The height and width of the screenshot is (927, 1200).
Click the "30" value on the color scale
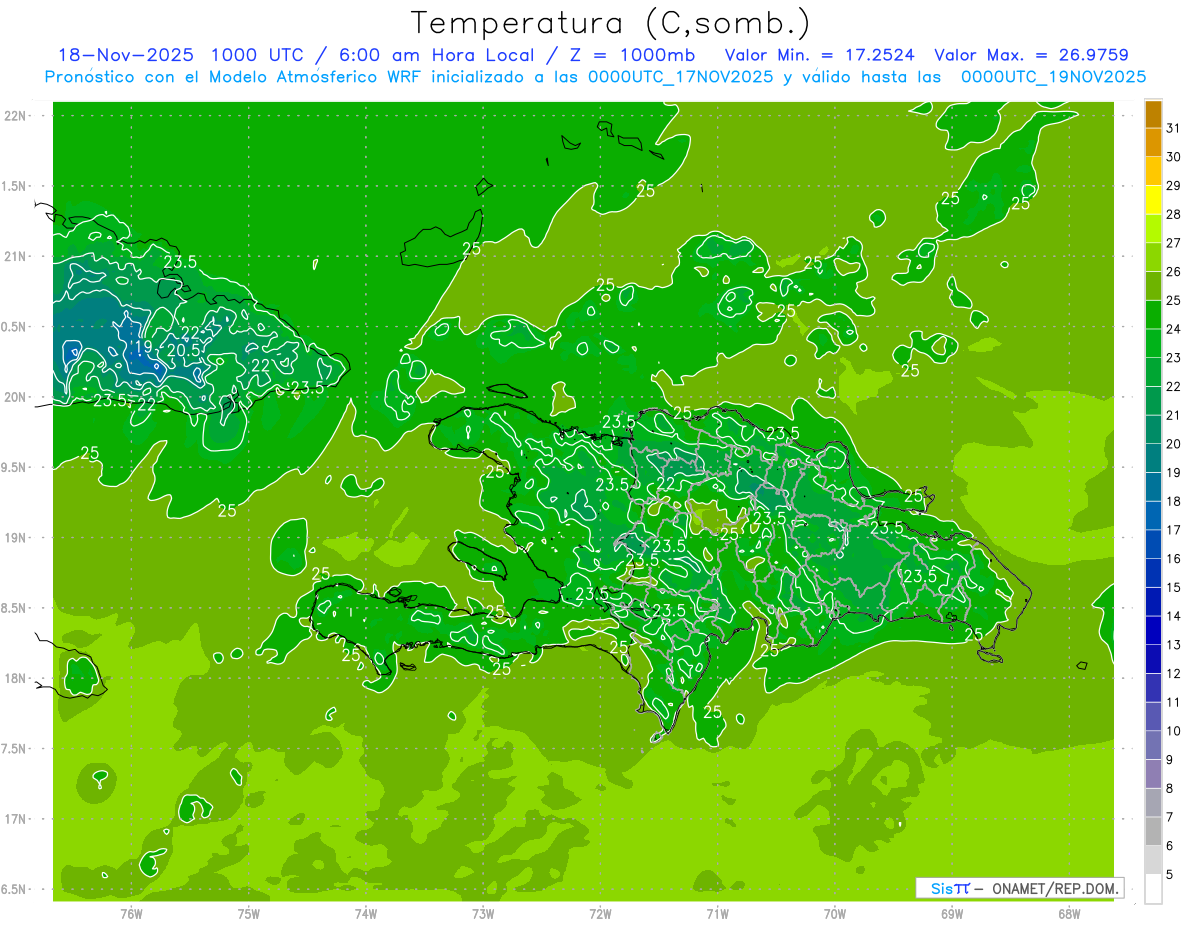click(1173, 157)
